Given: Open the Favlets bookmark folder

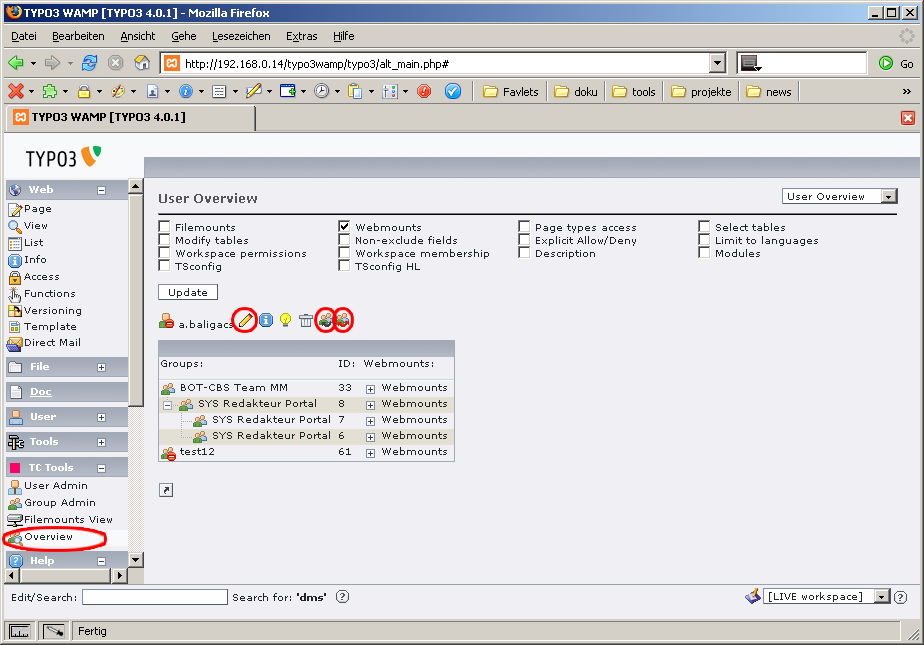Looking at the screenshot, I should tap(510, 91).
